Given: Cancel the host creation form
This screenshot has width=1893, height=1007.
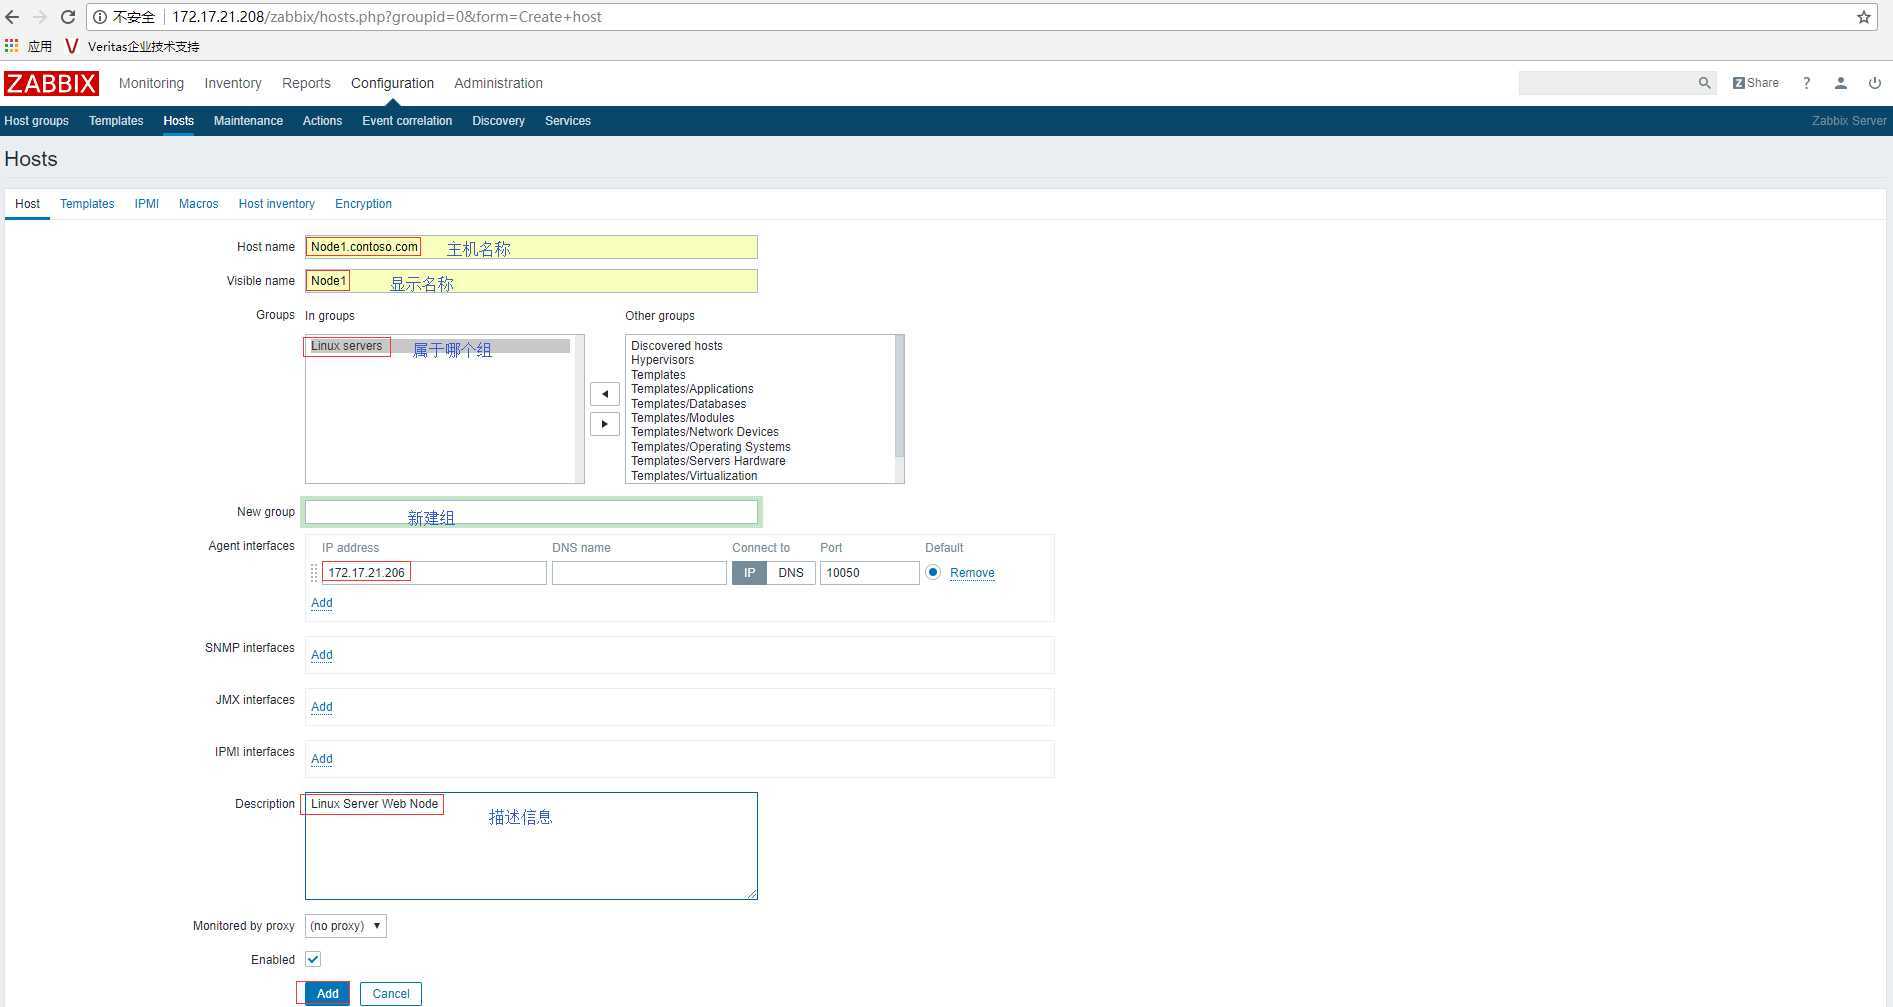Looking at the screenshot, I should 391,994.
